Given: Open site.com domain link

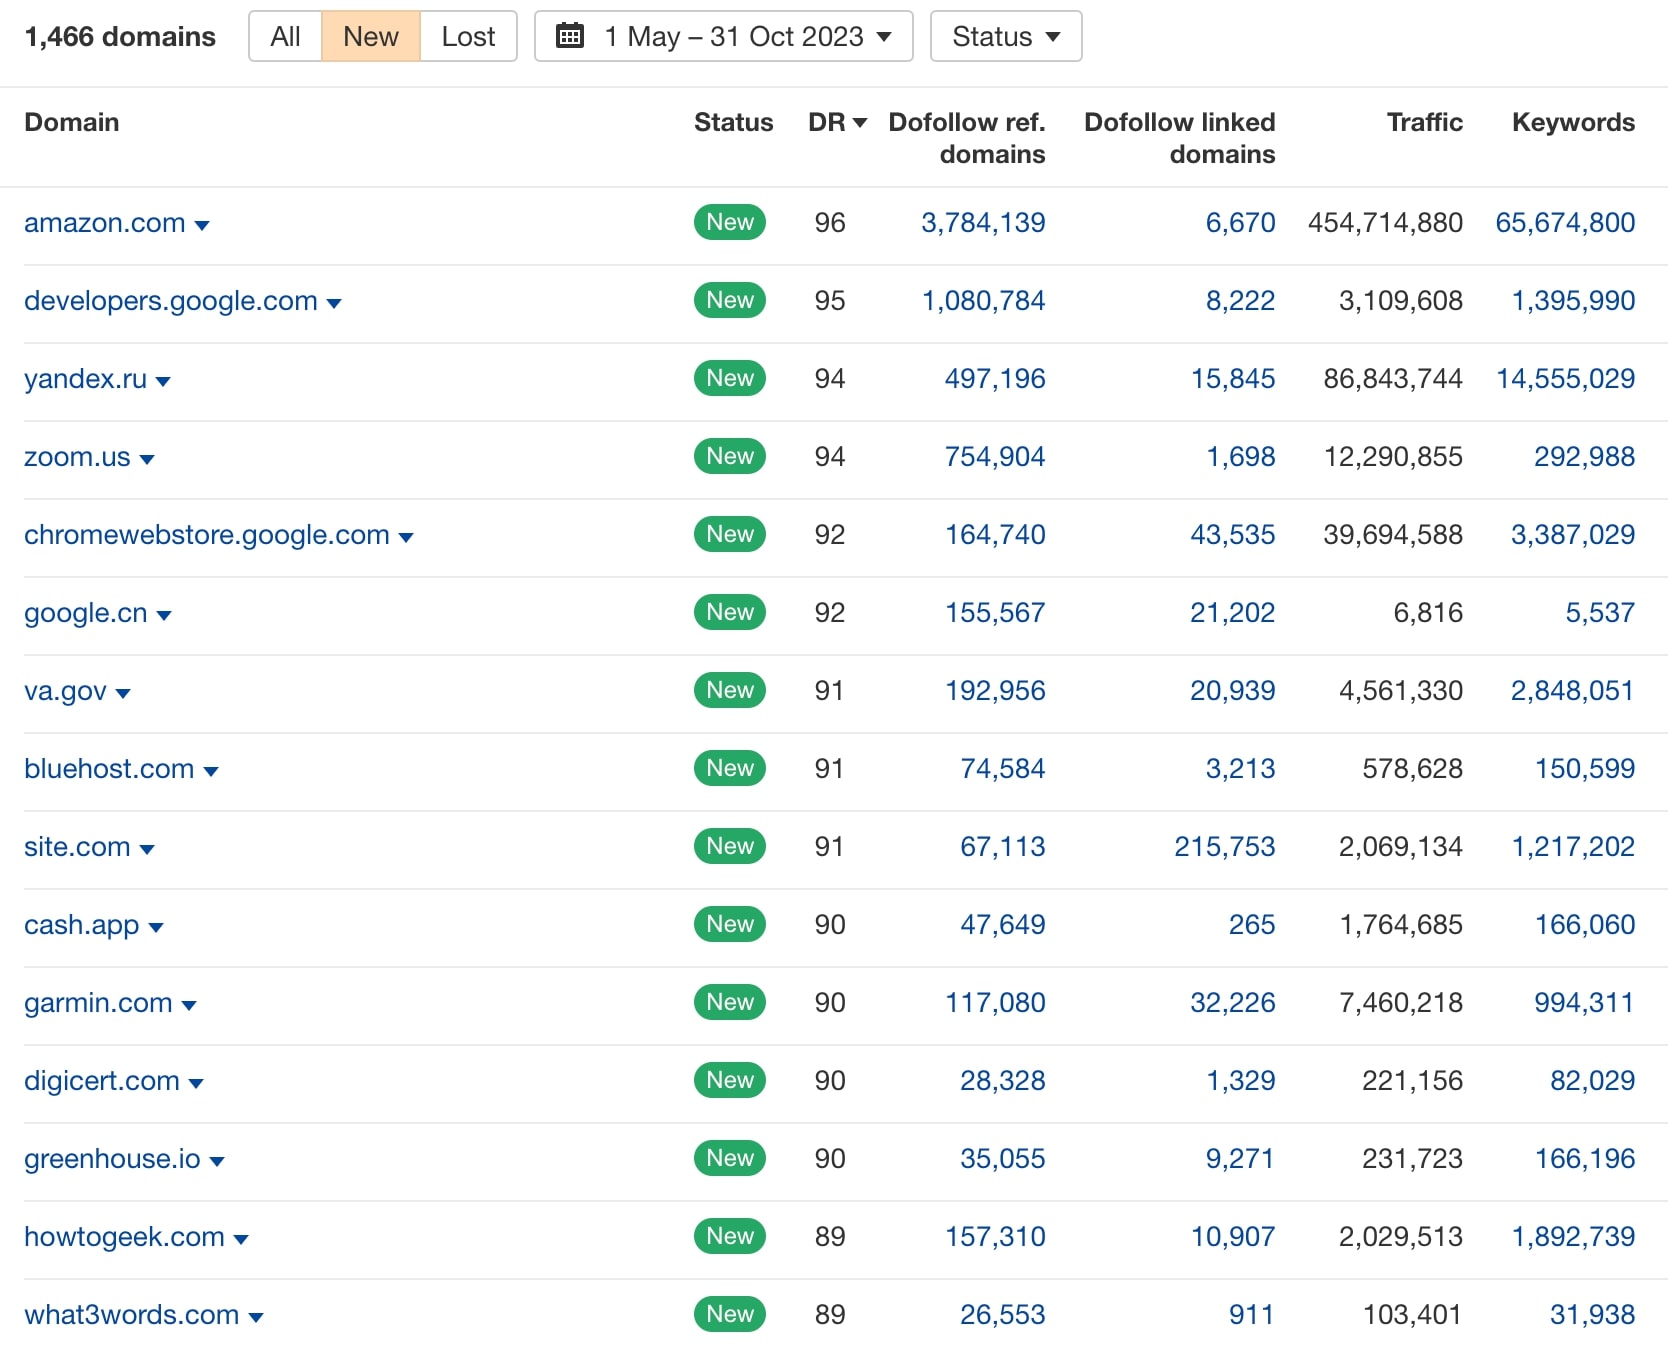Looking at the screenshot, I should pyautogui.click(x=77, y=846).
